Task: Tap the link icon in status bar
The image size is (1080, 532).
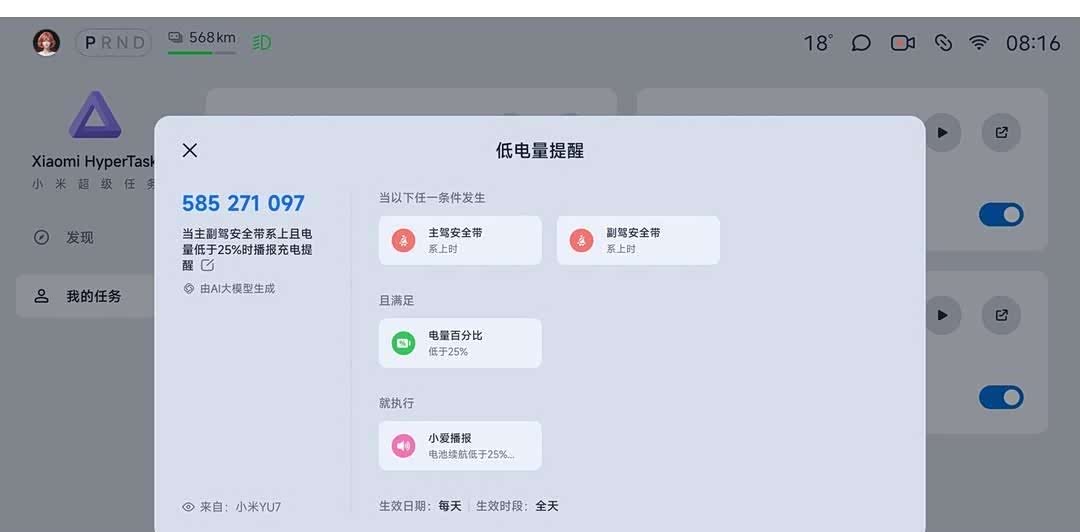Action: [x=943, y=43]
